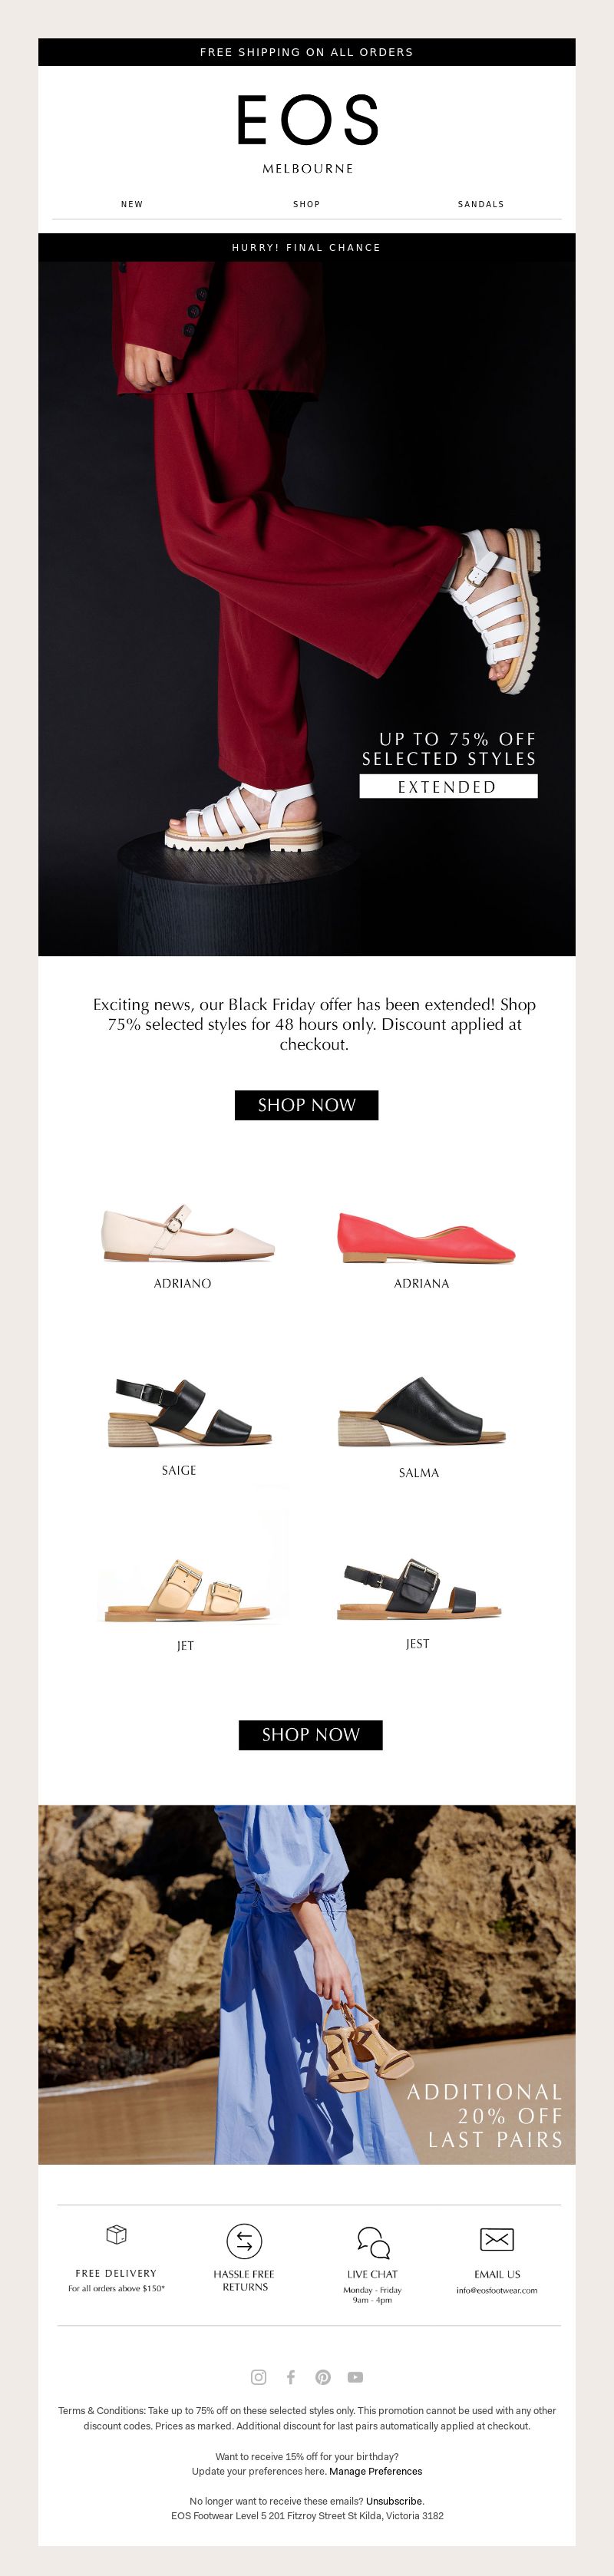Open the Instagram social icon
Image resolution: width=614 pixels, height=2576 pixels.
(x=258, y=2377)
